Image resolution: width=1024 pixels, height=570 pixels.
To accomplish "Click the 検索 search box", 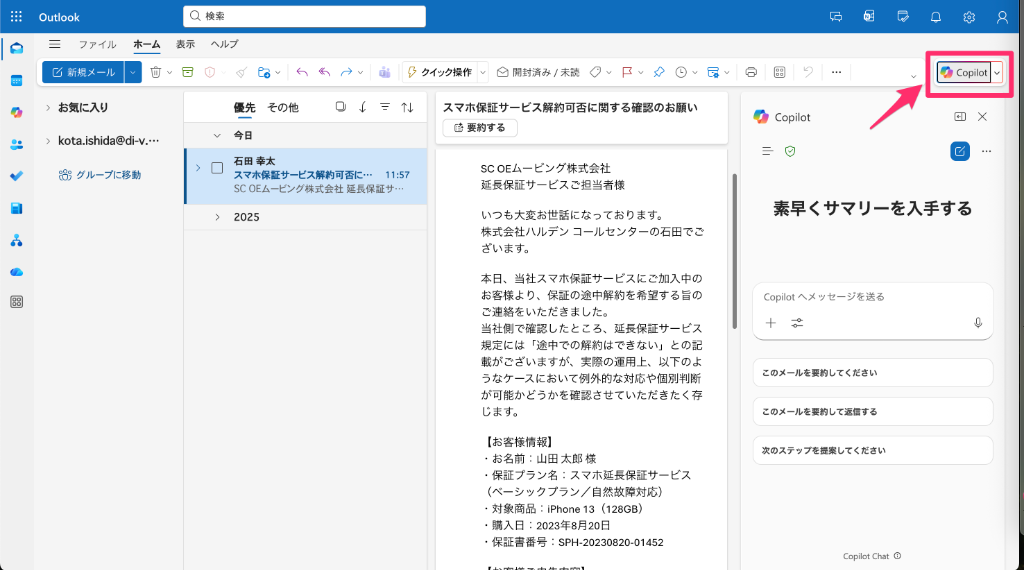I will pos(305,16).
